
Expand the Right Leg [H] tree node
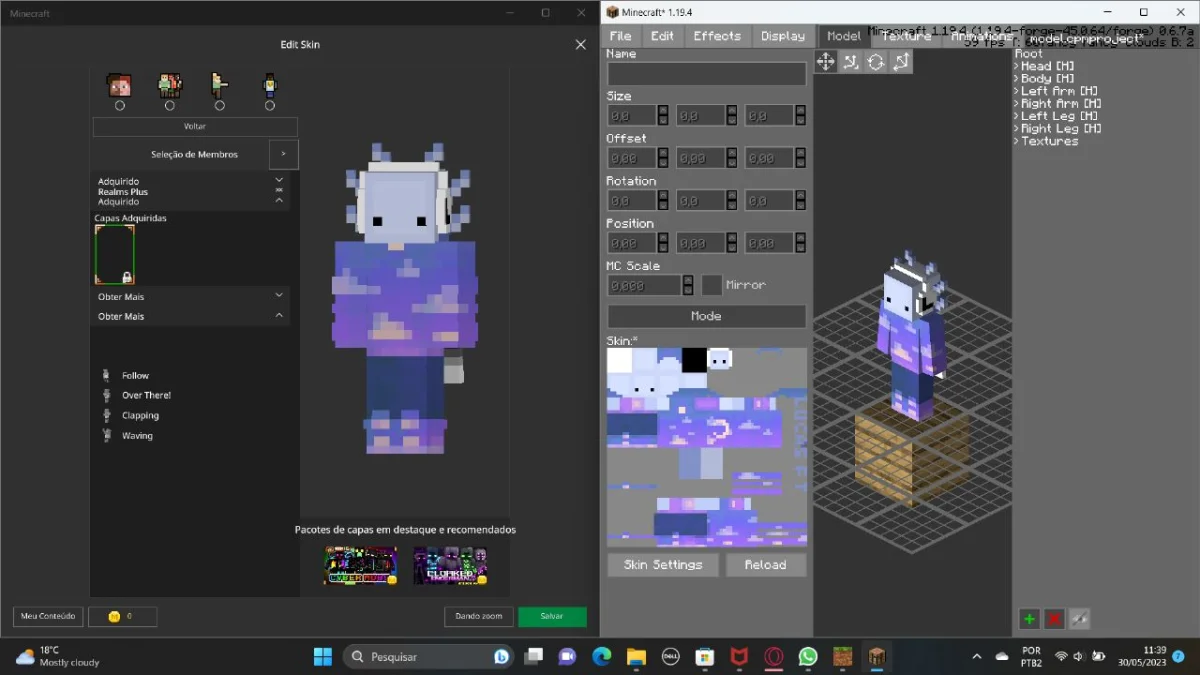pyautogui.click(x=1016, y=128)
